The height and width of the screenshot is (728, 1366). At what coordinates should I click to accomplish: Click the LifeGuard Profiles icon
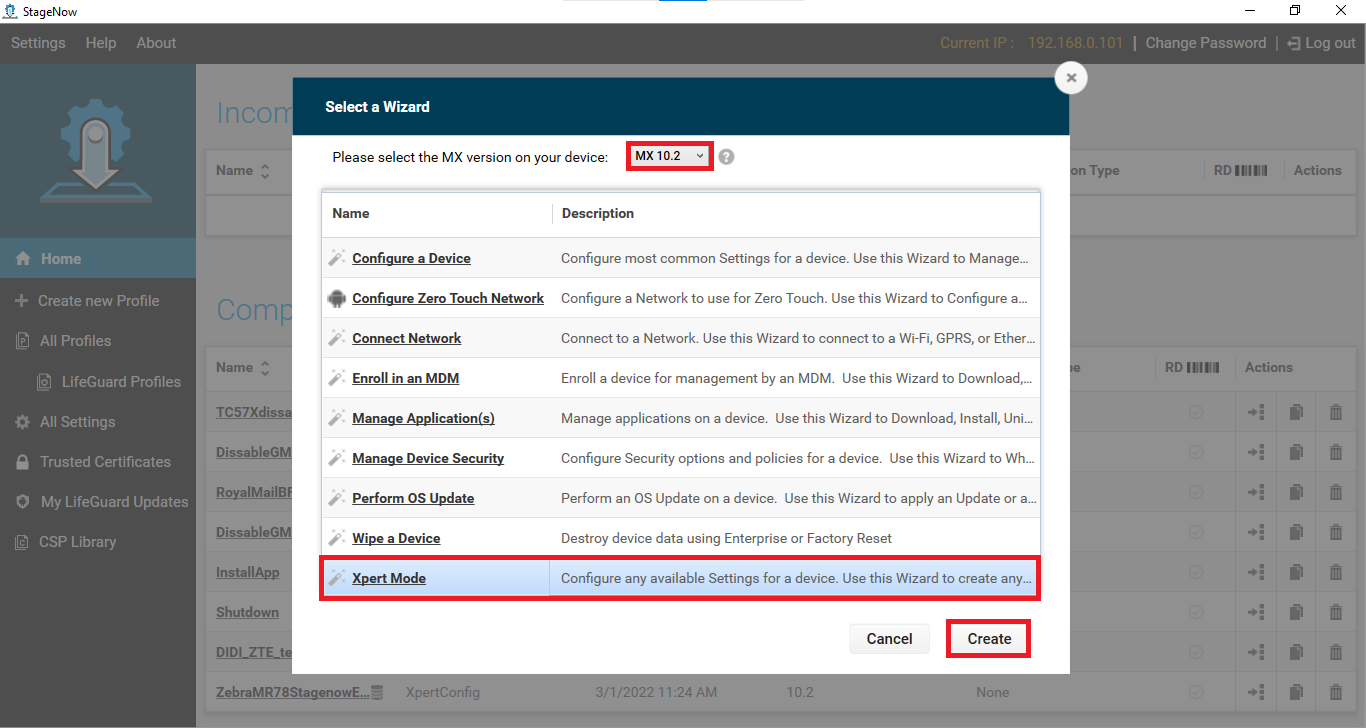click(x=44, y=382)
